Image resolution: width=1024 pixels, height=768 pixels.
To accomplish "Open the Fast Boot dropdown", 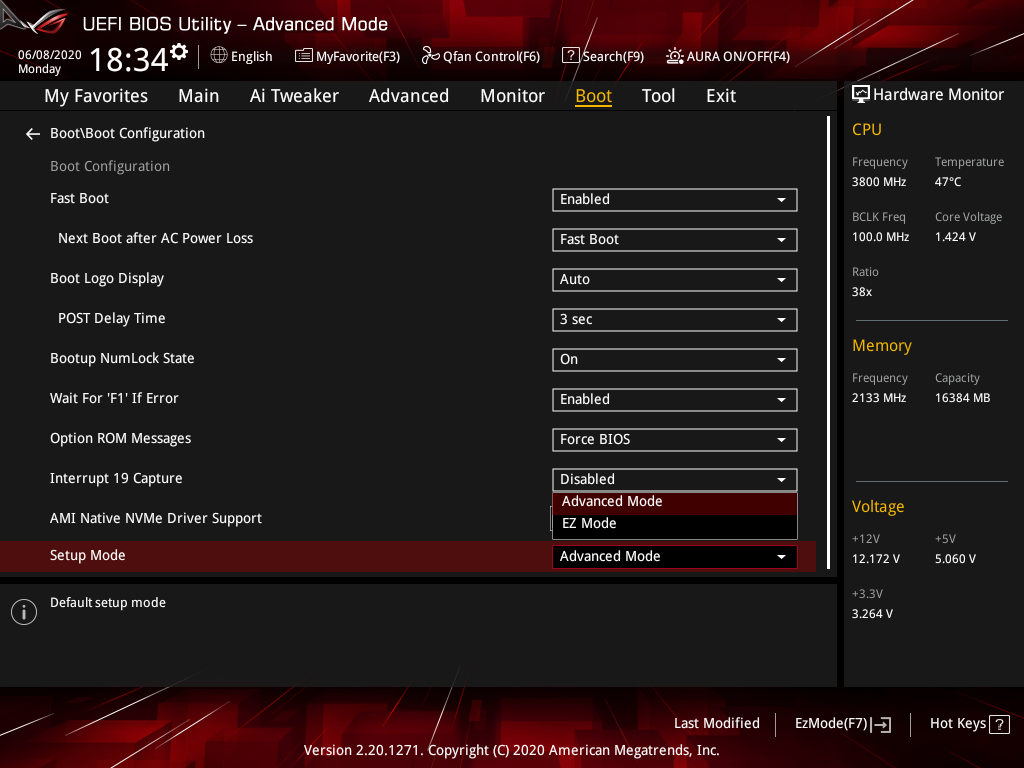I will click(675, 200).
